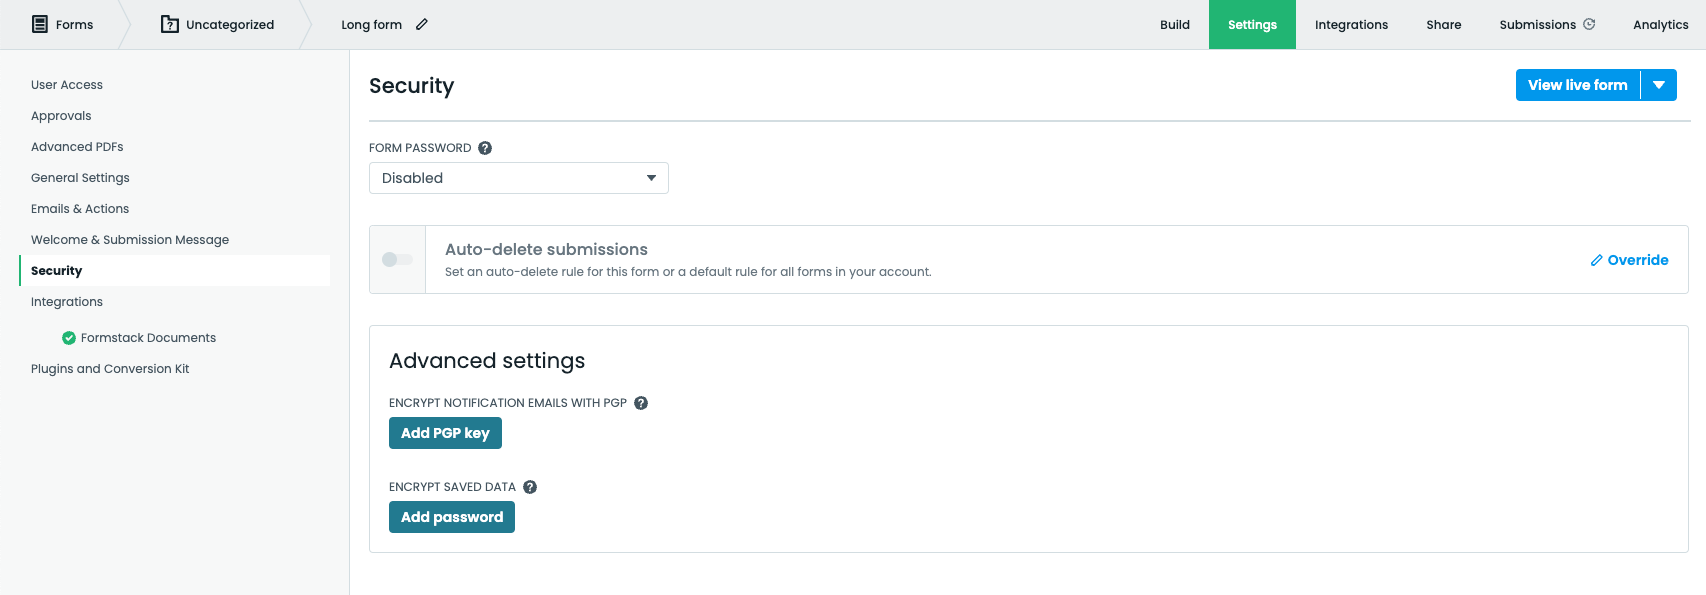The width and height of the screenshot is (1706, 595).
Task: Click help icon beside PGP encryption label
Action: coord(641,403)
